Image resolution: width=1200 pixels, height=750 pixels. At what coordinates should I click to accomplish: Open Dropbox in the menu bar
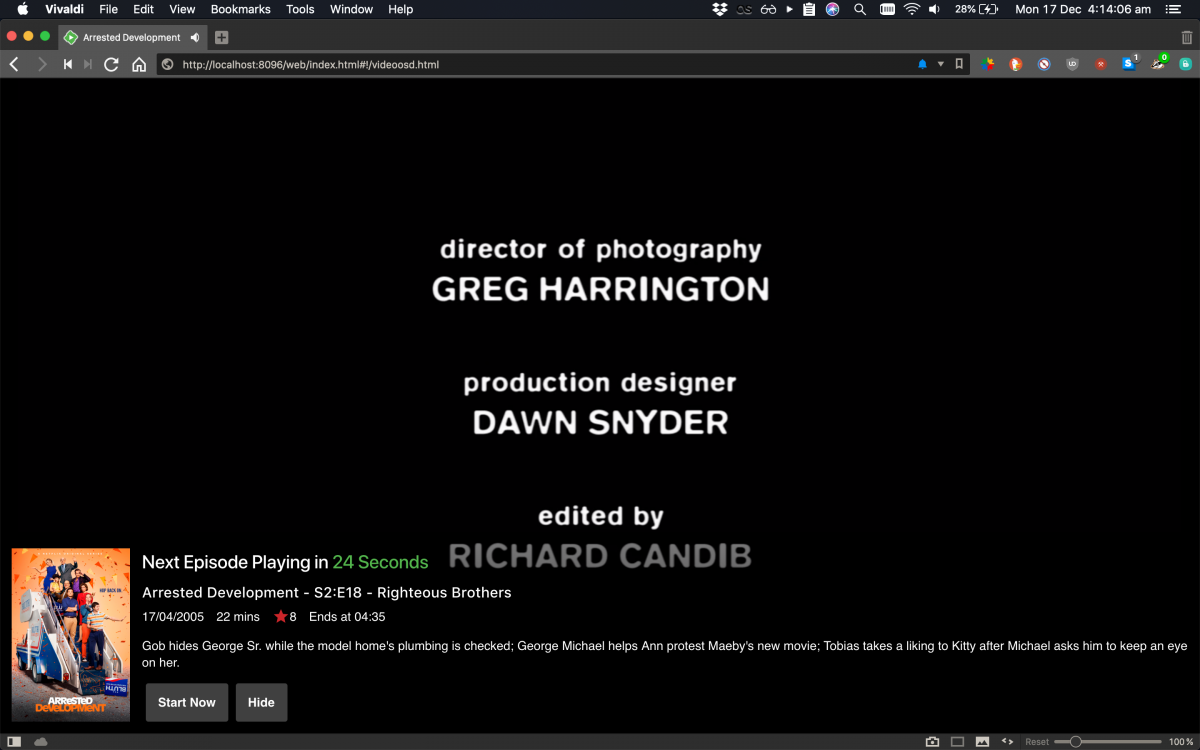(720, 9)
